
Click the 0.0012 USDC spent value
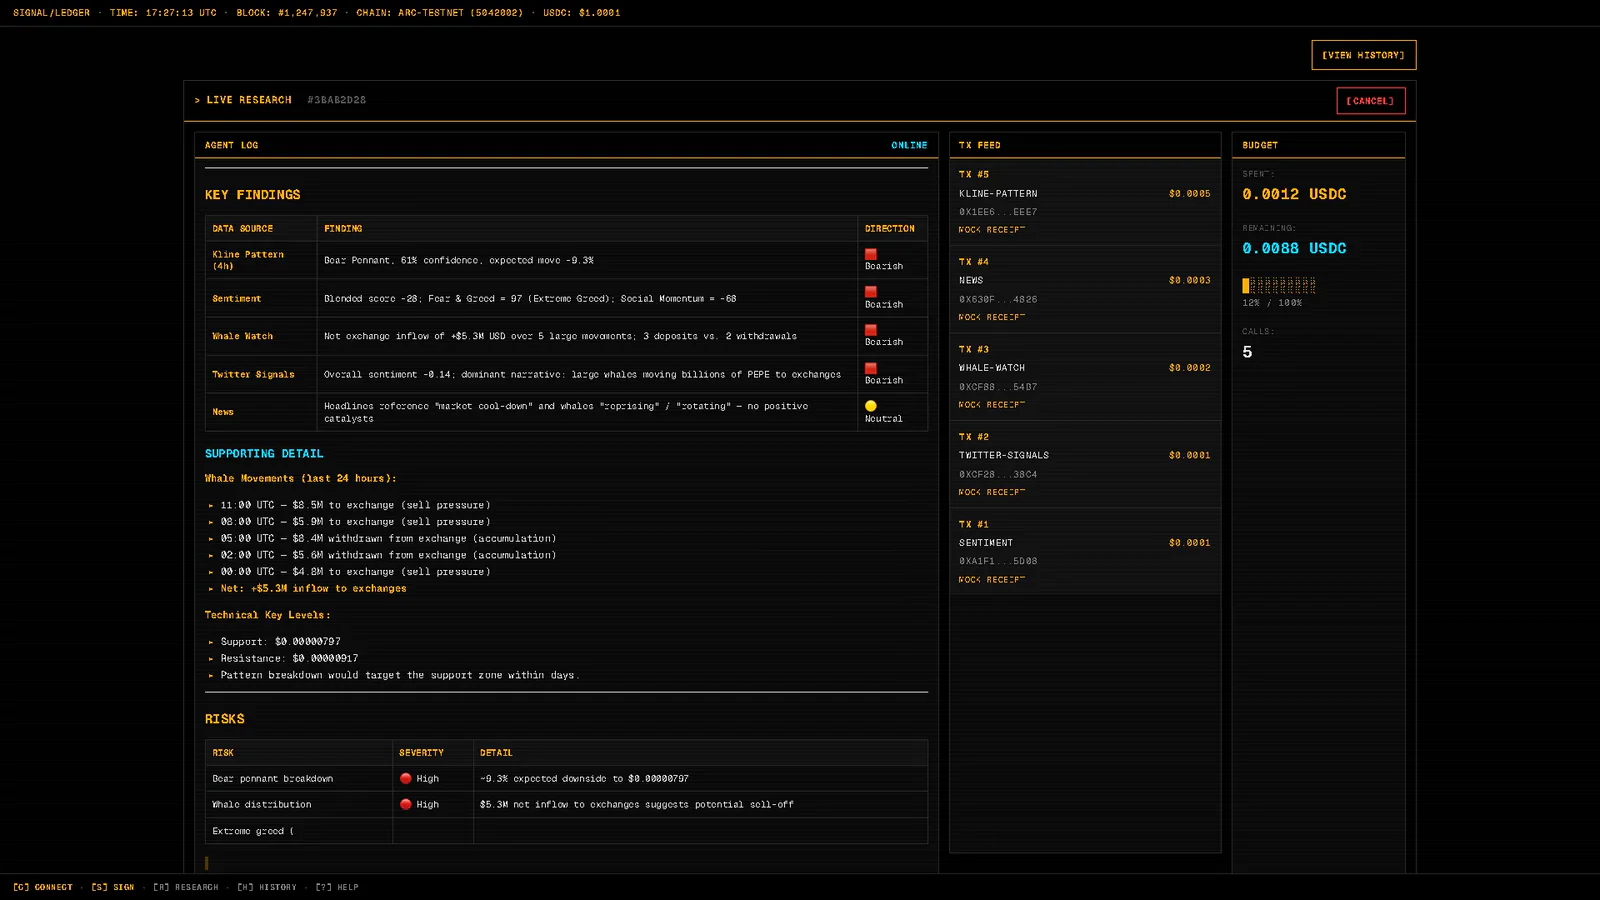[1294, 194]
